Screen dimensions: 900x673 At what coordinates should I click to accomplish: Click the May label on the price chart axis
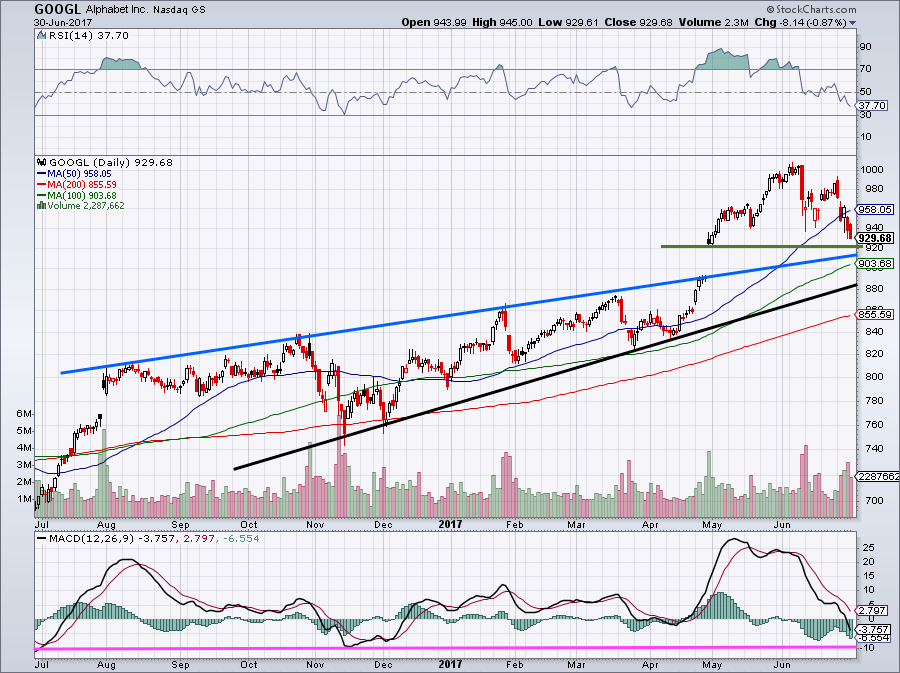(712, 524)
